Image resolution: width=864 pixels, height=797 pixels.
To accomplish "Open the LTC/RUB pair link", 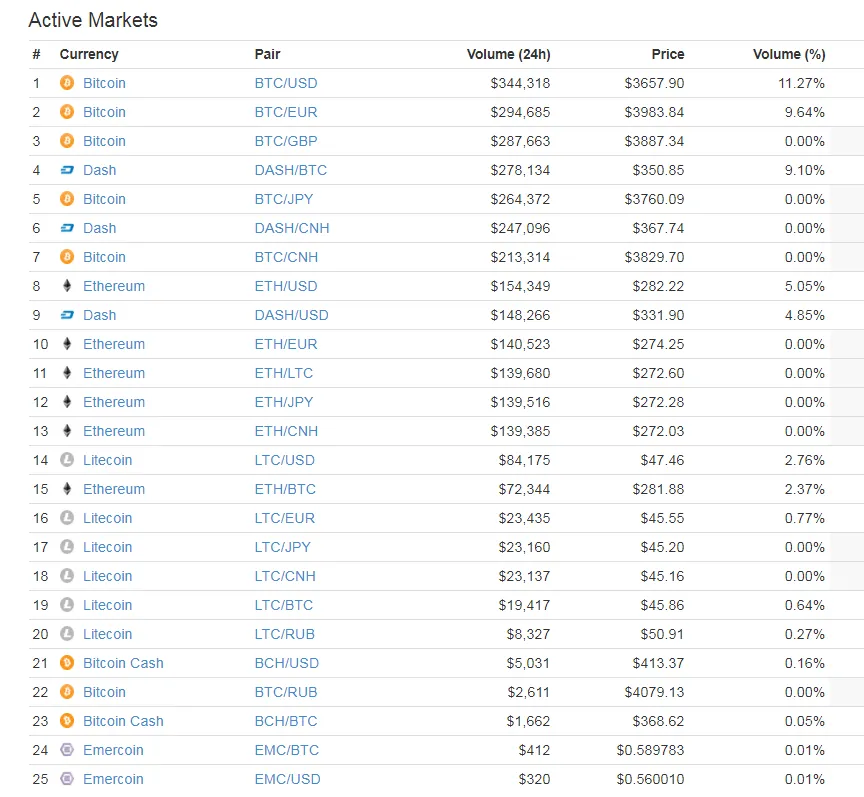I will (284, 634).
